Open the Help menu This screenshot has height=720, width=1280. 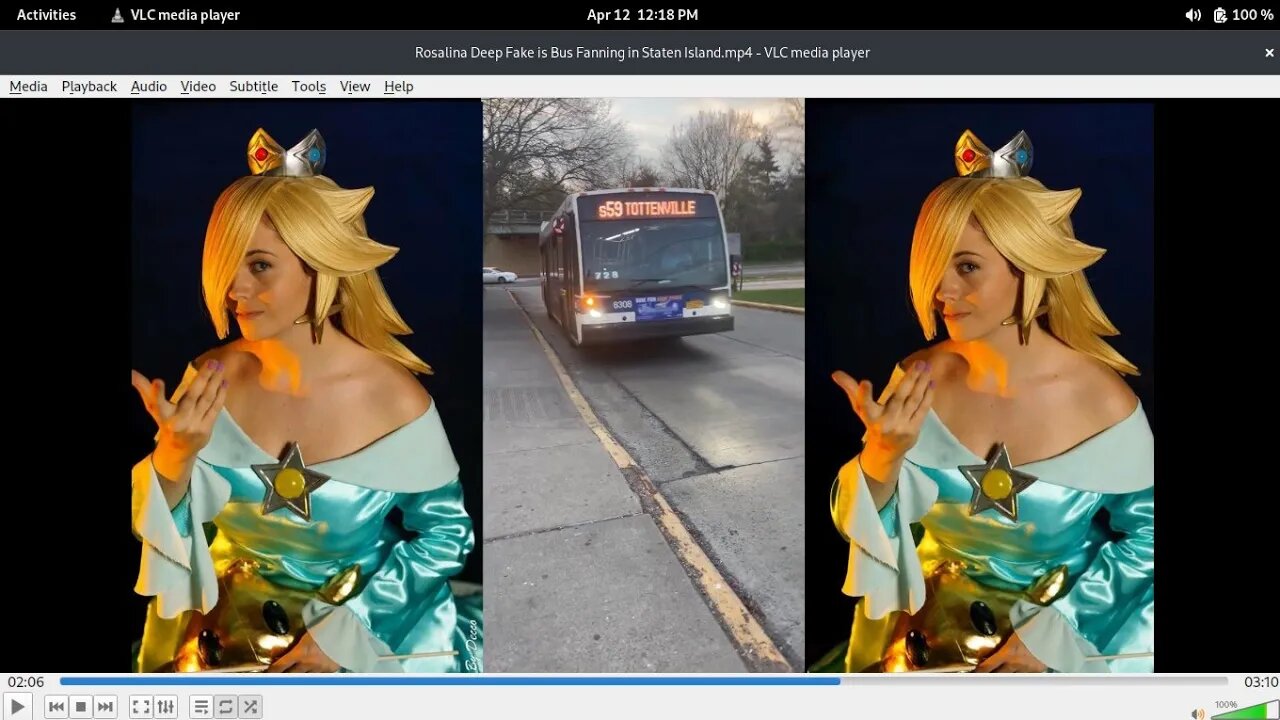click(x=398, y=86)
